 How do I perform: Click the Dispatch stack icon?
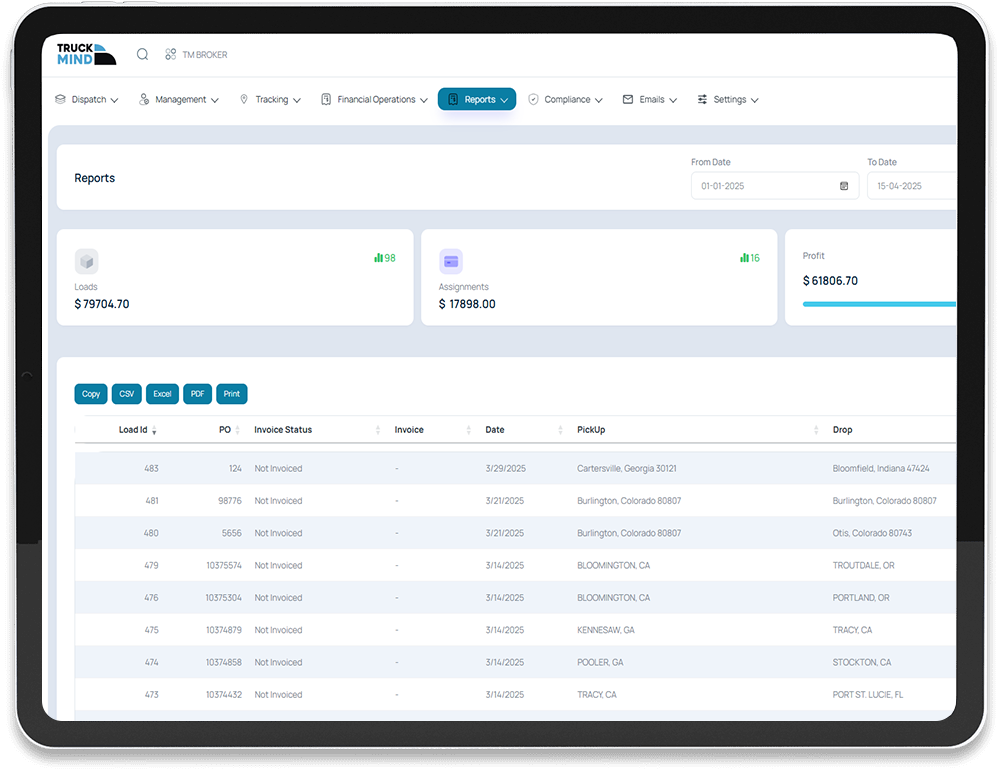coord(61,99)
